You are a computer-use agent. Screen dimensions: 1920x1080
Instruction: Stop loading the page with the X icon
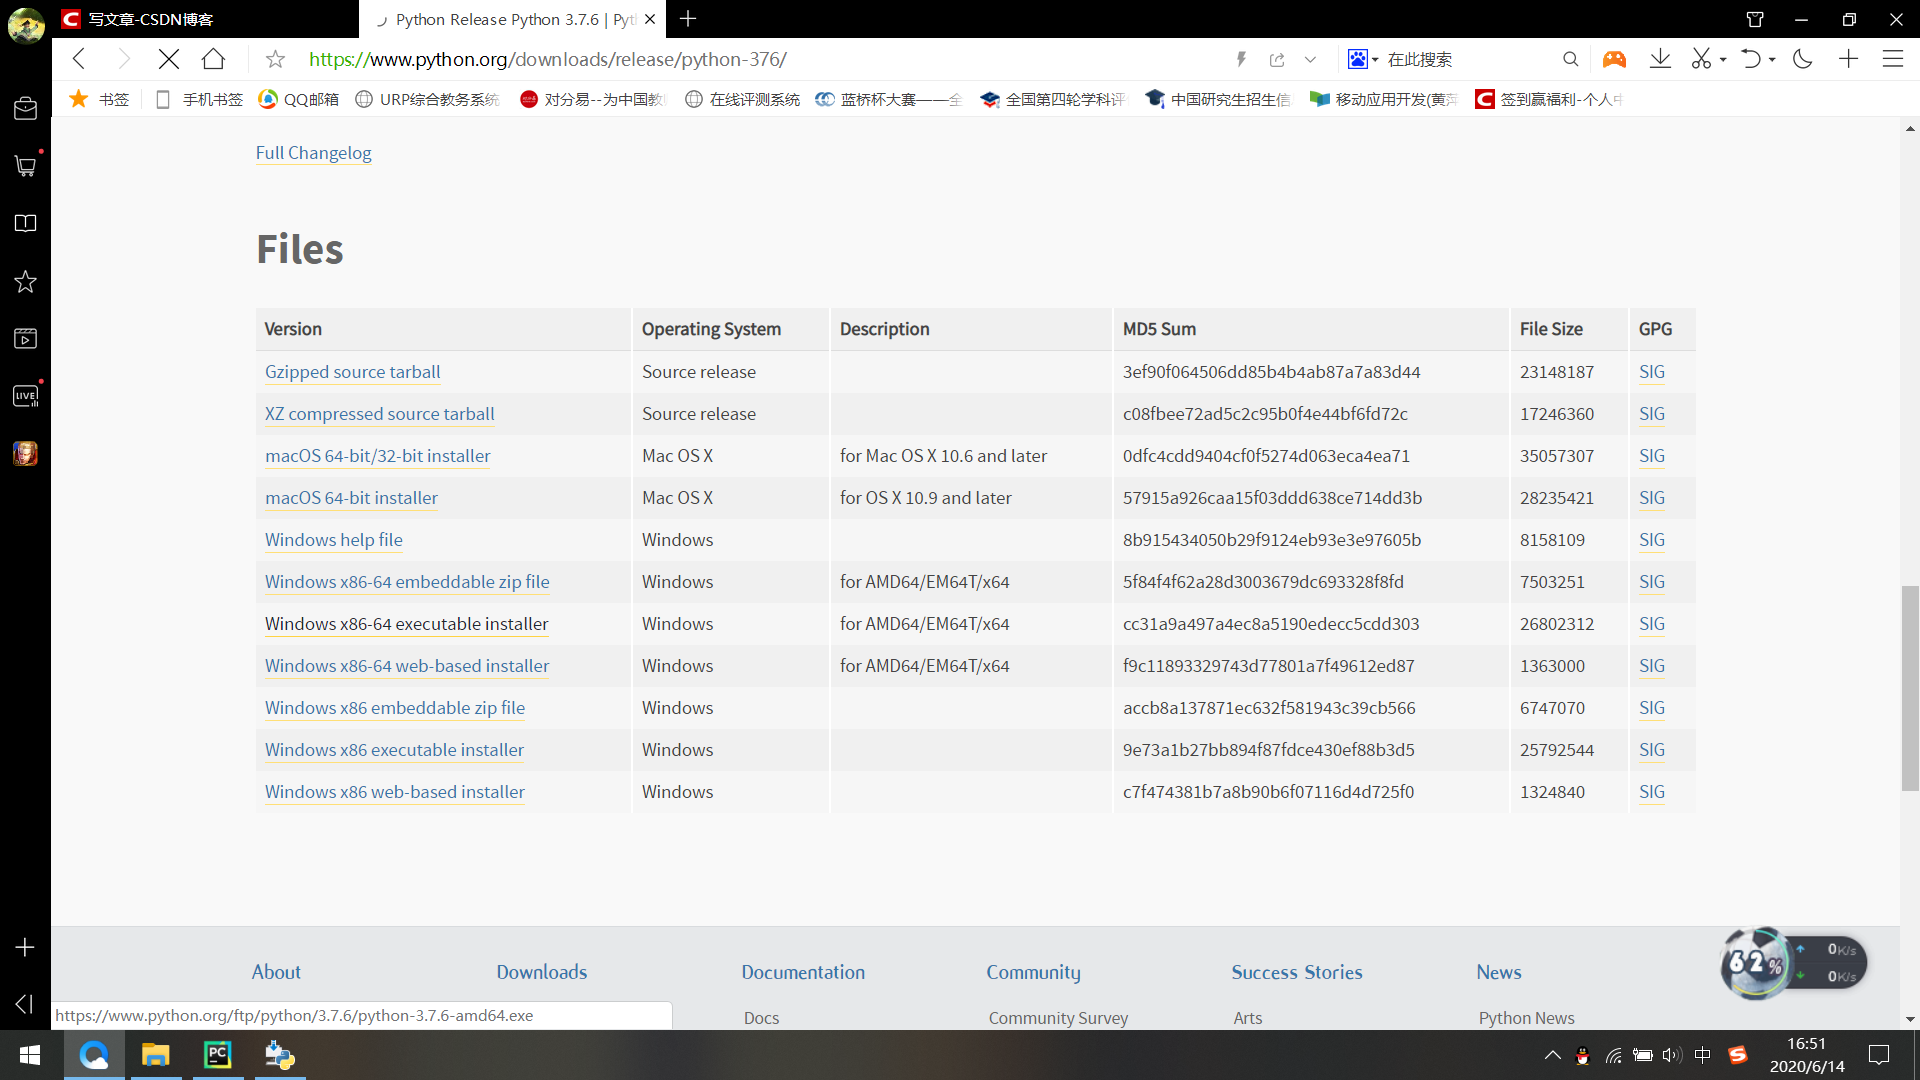(169, 59)
